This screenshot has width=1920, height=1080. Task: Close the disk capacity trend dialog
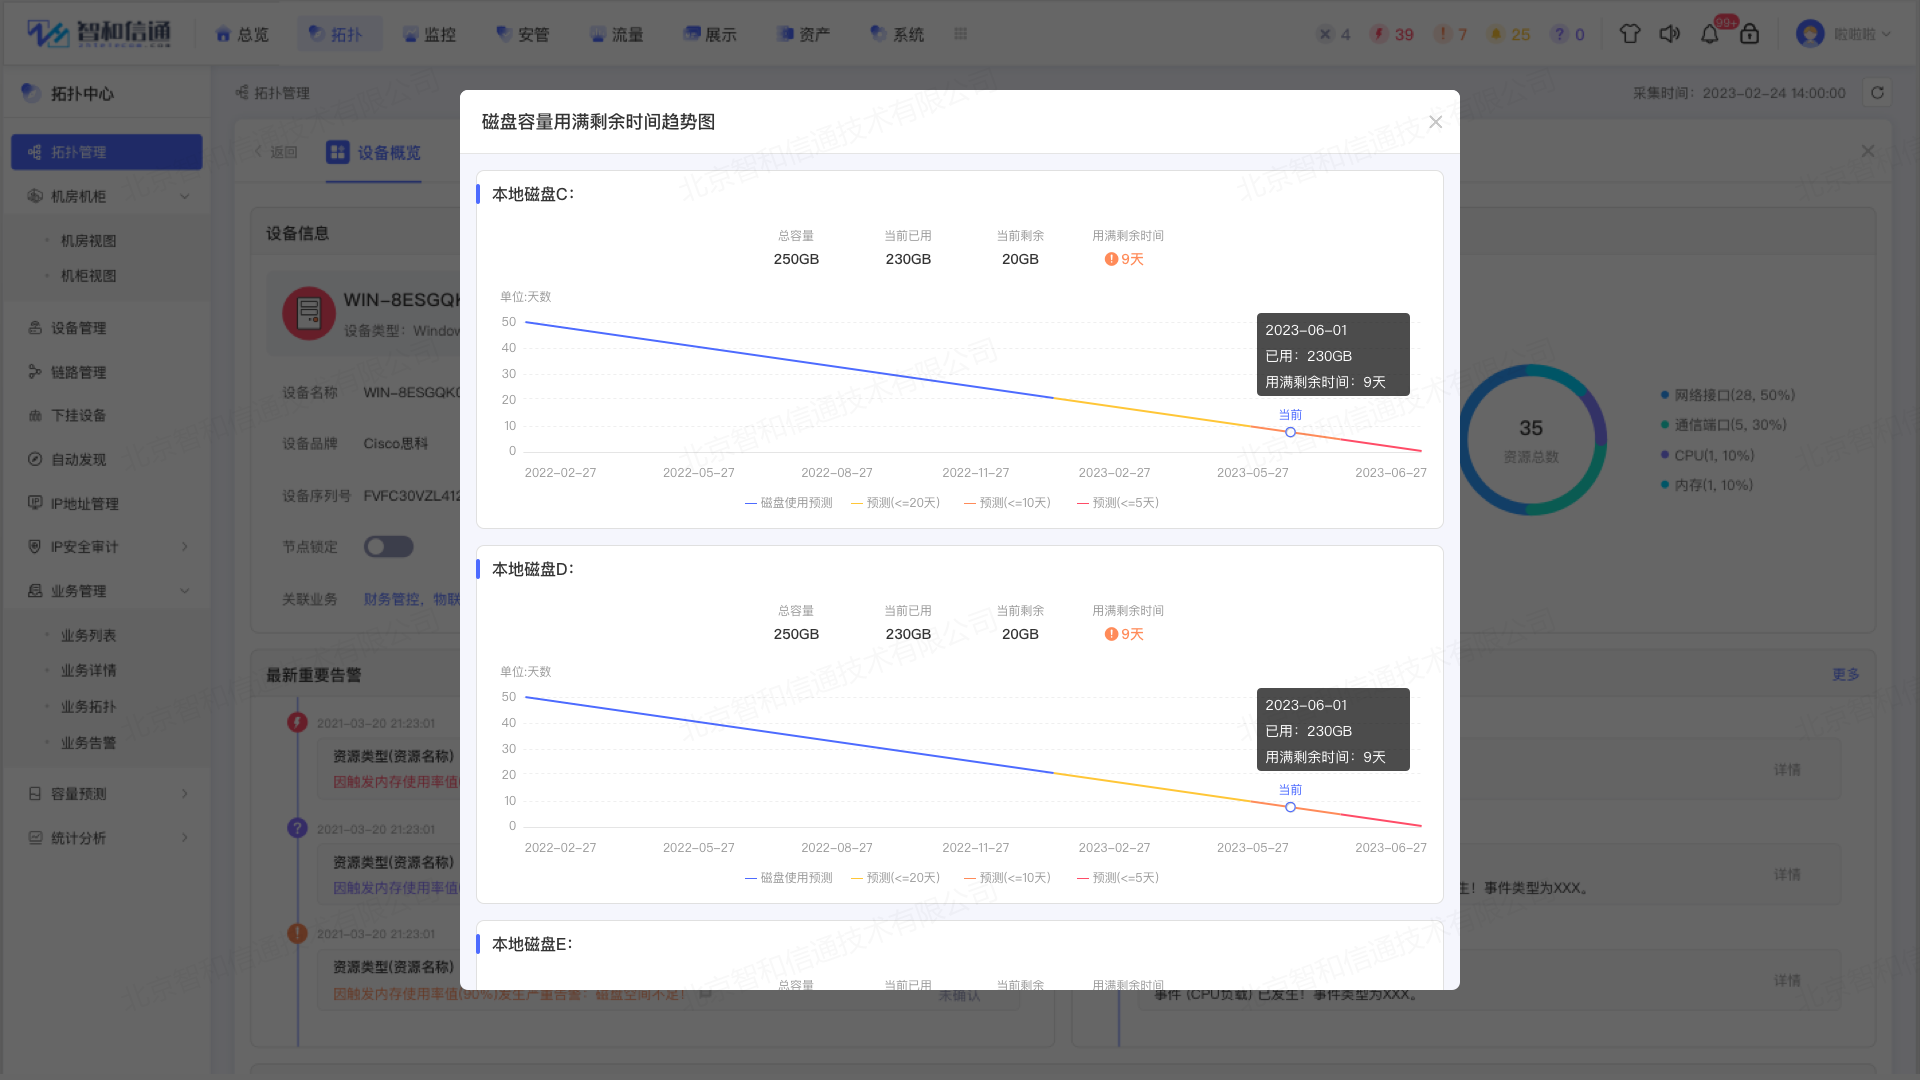[x=1435, y=122]
